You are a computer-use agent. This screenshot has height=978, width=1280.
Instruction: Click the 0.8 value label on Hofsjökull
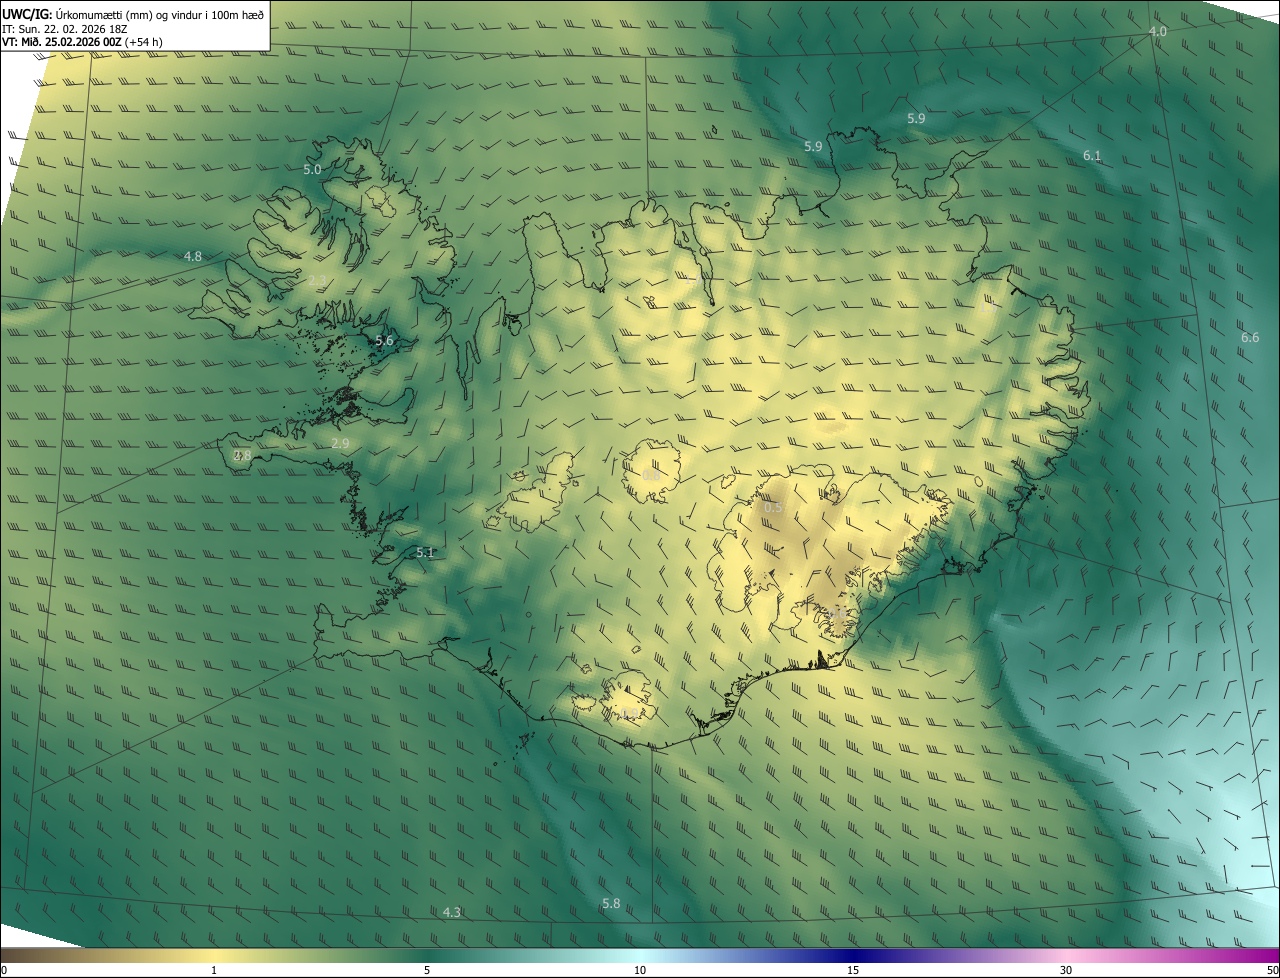650,476
